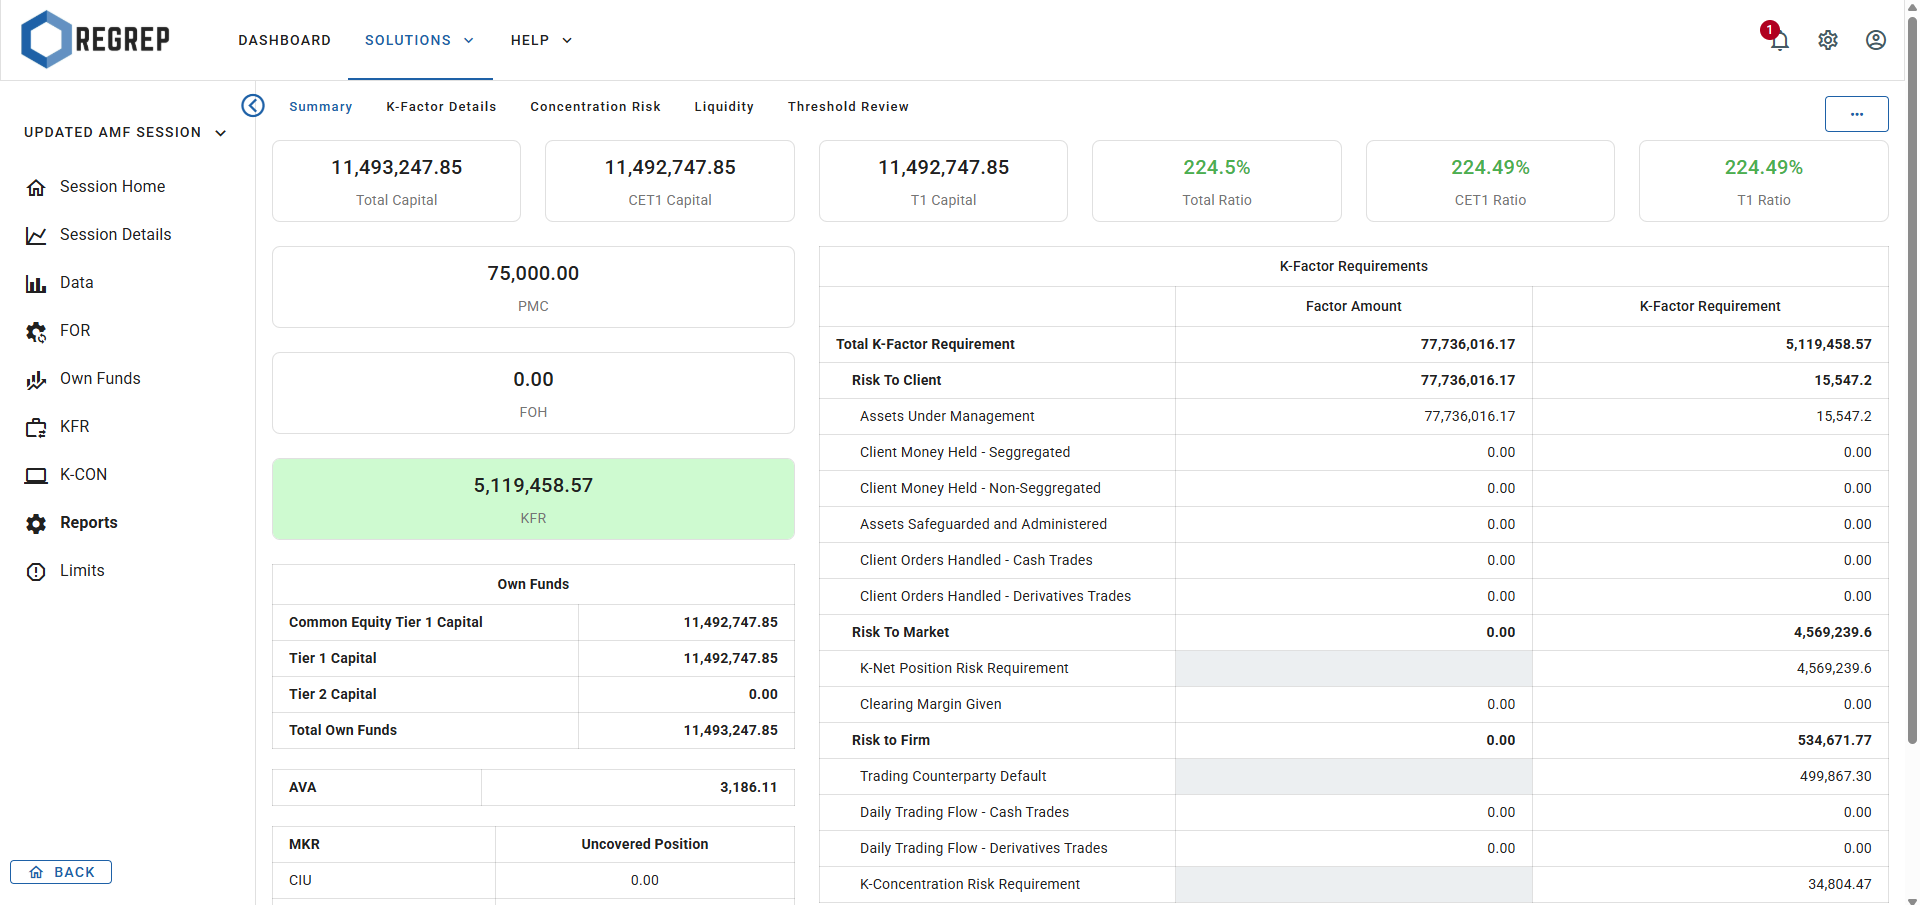Open the more options ellipsis button
This screenshot has height=905, width=1920.
(x=1856, y=114)
